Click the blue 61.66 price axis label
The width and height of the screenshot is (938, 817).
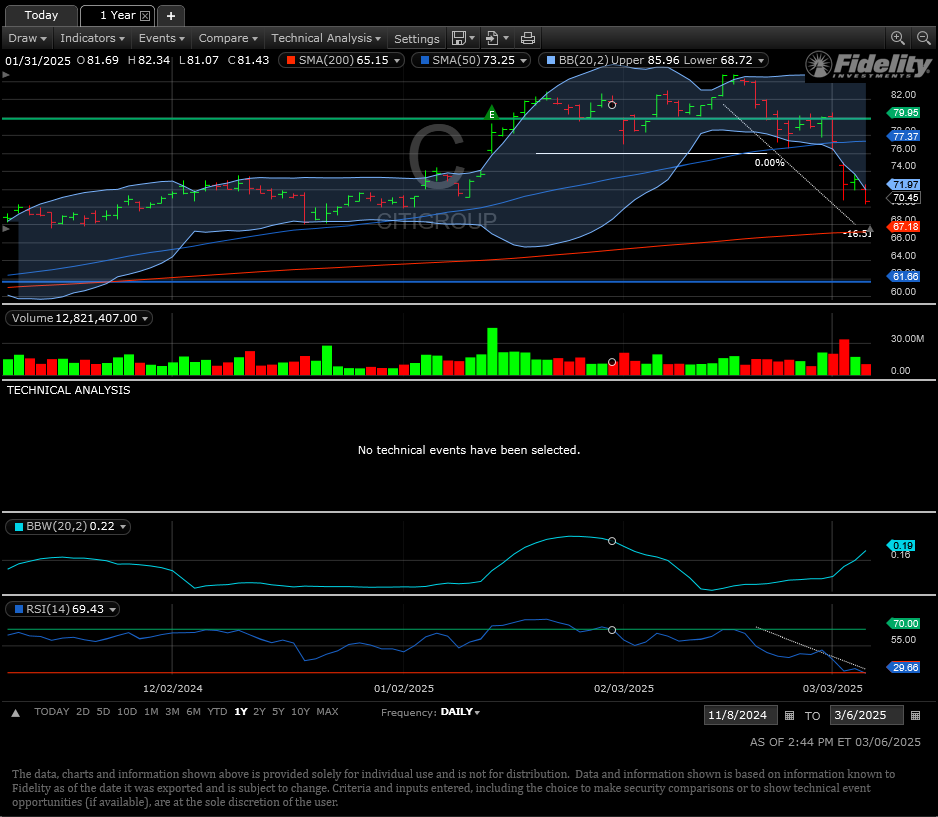(904, 277)
